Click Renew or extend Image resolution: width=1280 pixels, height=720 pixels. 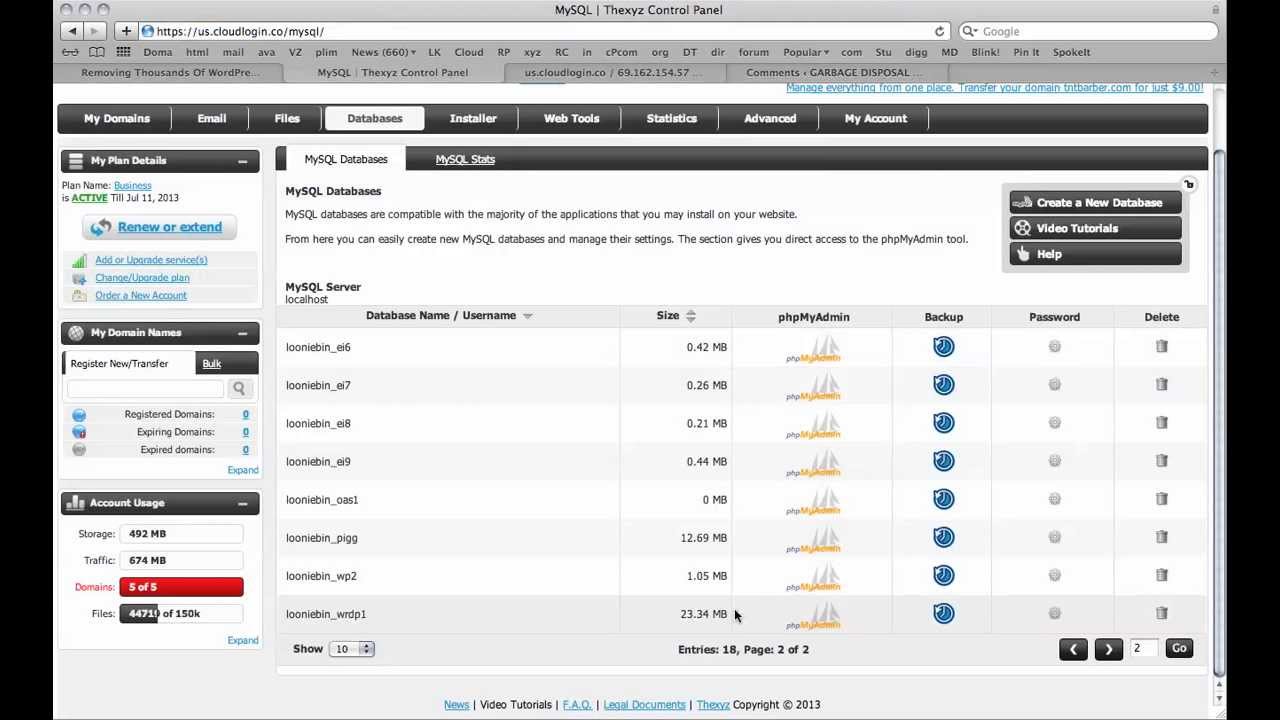[159, 227]
